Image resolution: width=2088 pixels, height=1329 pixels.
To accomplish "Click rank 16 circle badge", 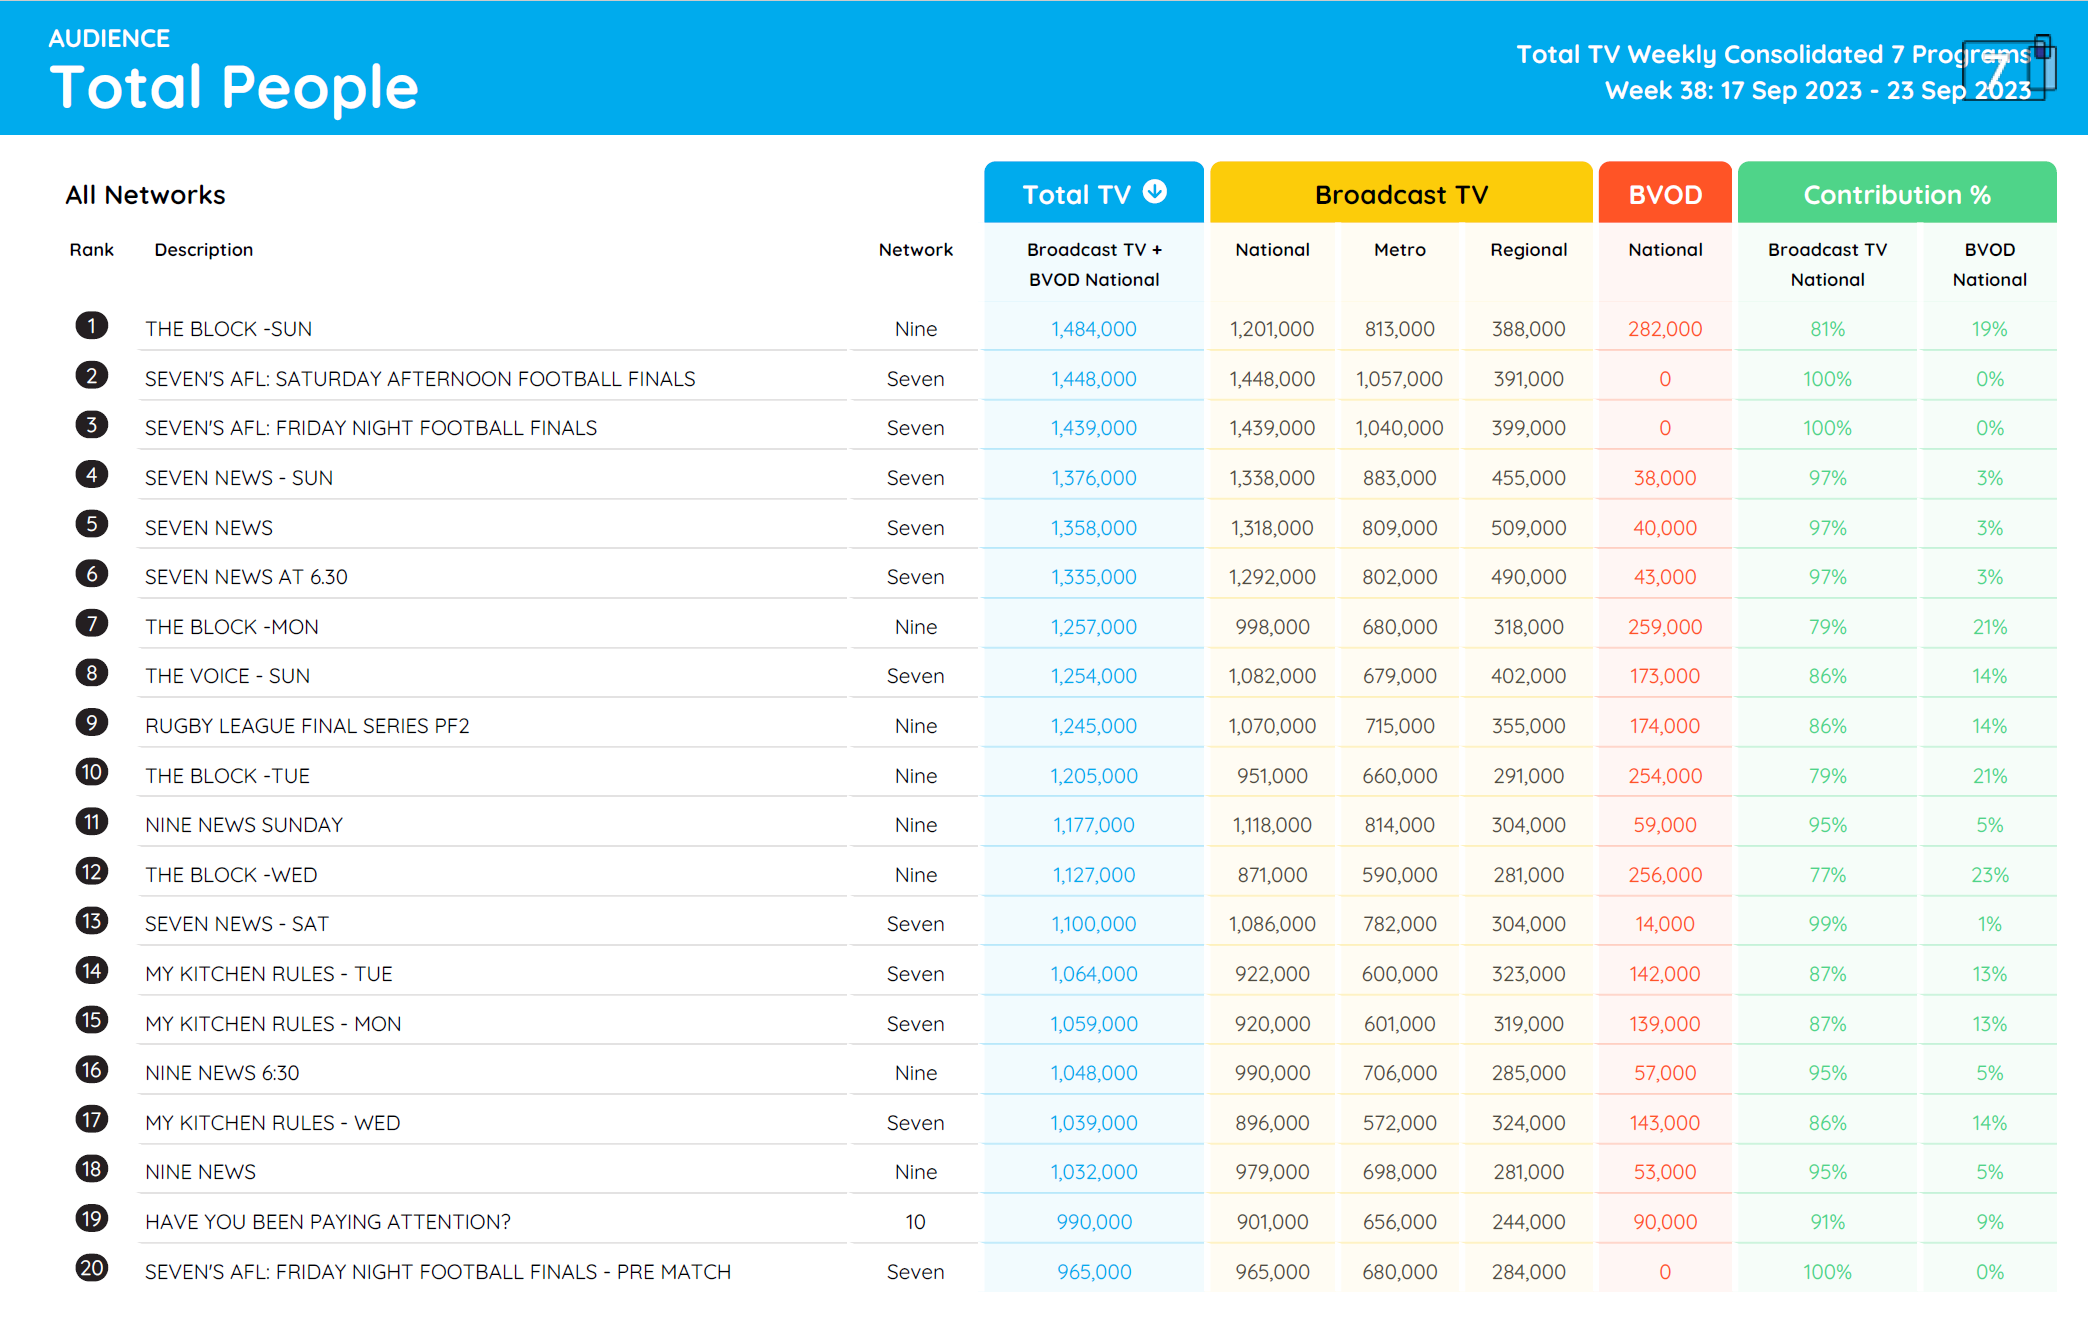I will (92, 1070).
